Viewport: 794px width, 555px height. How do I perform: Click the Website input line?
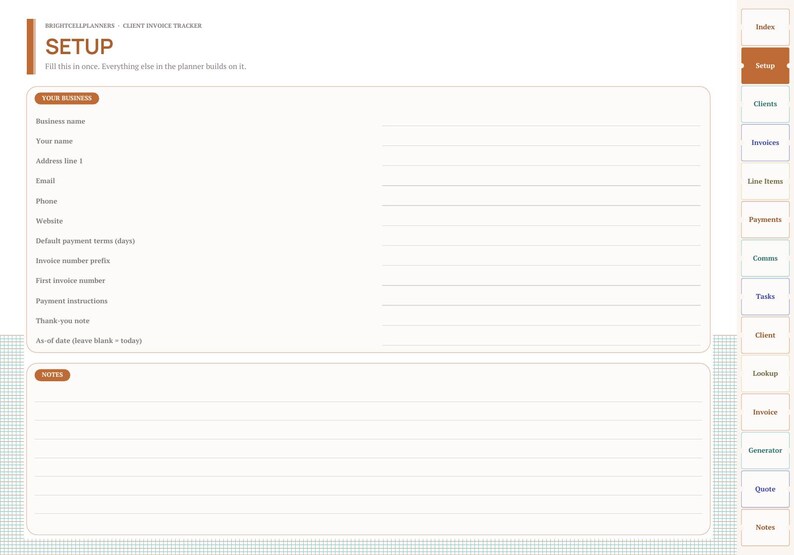tap(541, 220)
